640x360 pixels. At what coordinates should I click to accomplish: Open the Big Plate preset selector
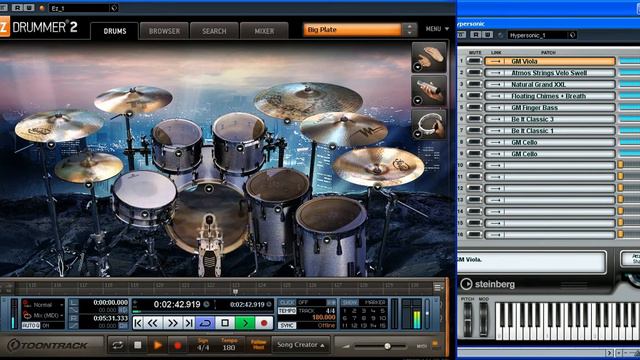tap(352, 30)
